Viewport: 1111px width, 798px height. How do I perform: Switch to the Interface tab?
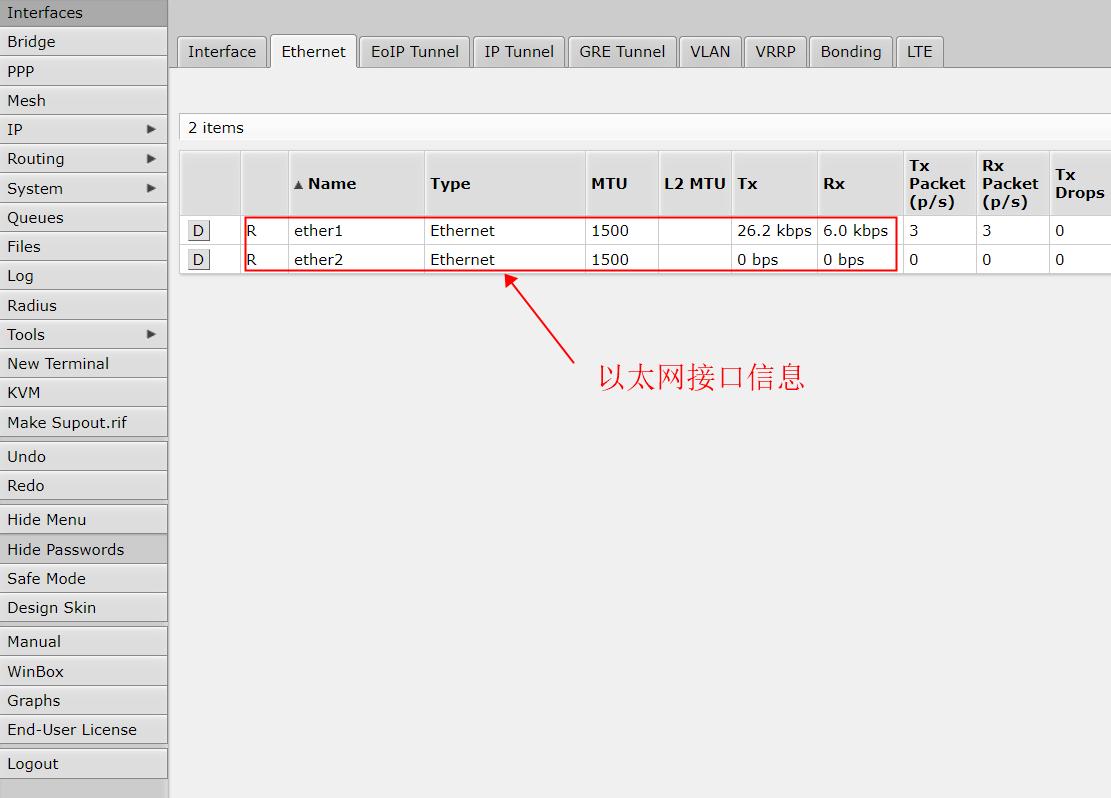222,52
